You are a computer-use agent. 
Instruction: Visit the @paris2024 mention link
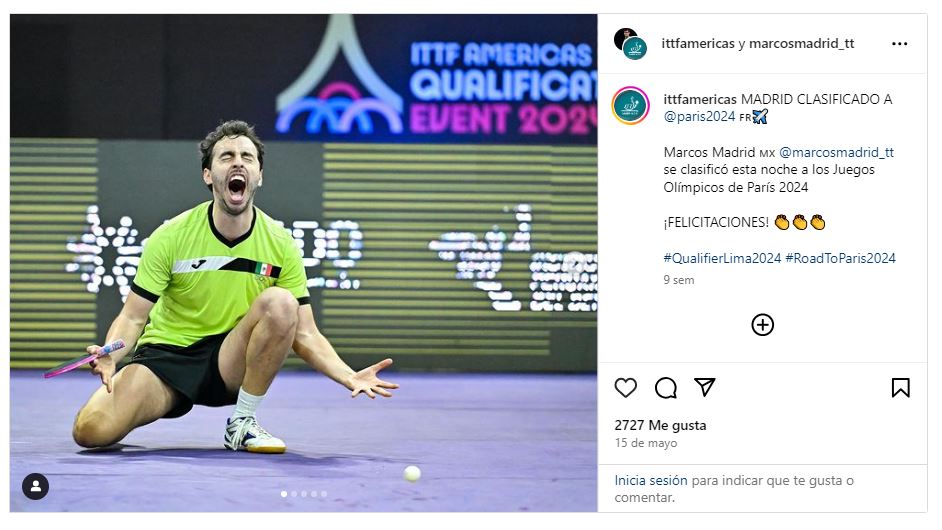pyautogui.click(x=699, y=117)
